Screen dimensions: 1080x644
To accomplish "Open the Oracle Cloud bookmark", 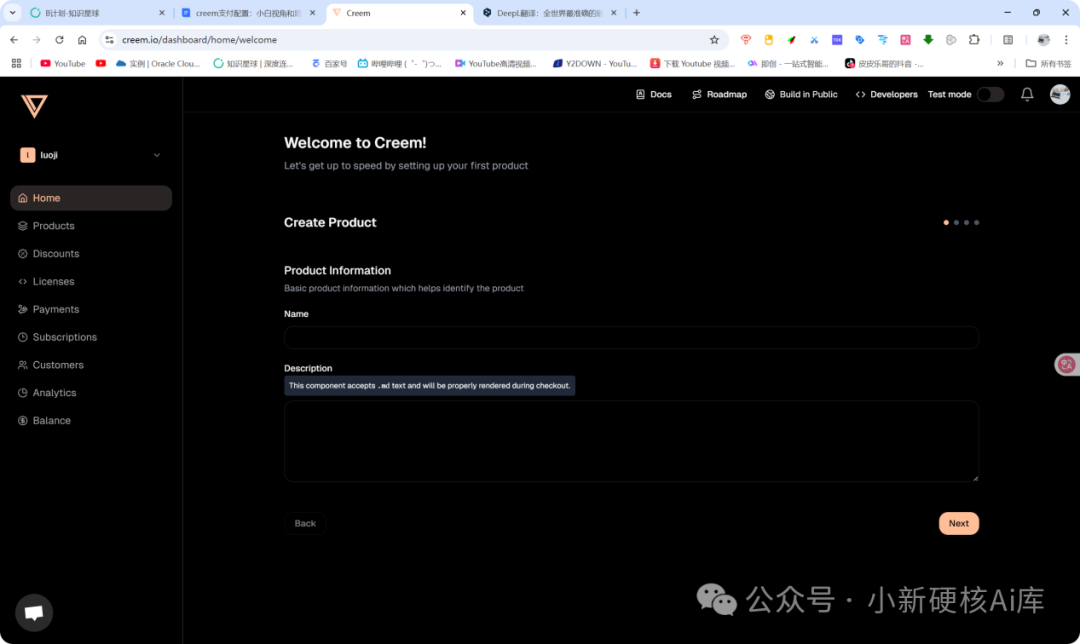I will coord(158,63).
